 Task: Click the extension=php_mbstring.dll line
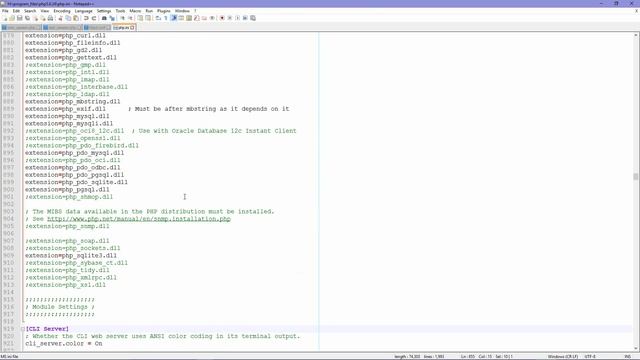click(x=73, y=102)
